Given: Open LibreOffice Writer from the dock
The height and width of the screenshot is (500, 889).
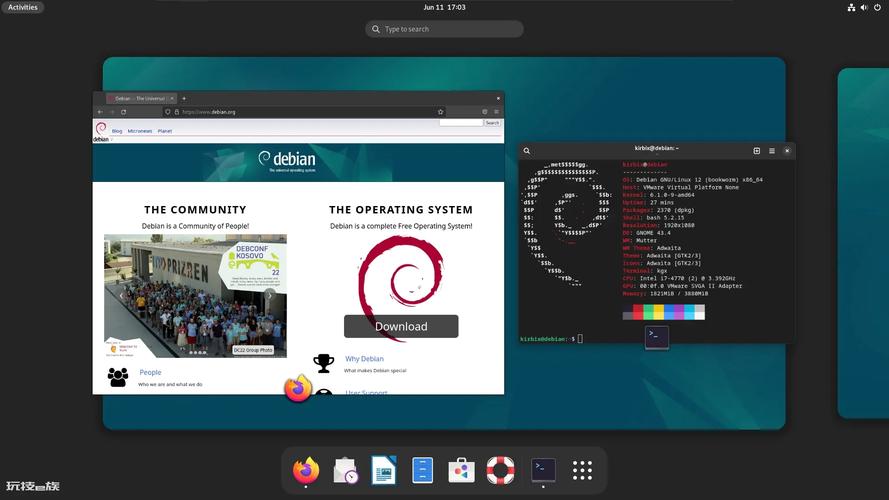Looking at the screenshot, I should click(x=384, y=470).
